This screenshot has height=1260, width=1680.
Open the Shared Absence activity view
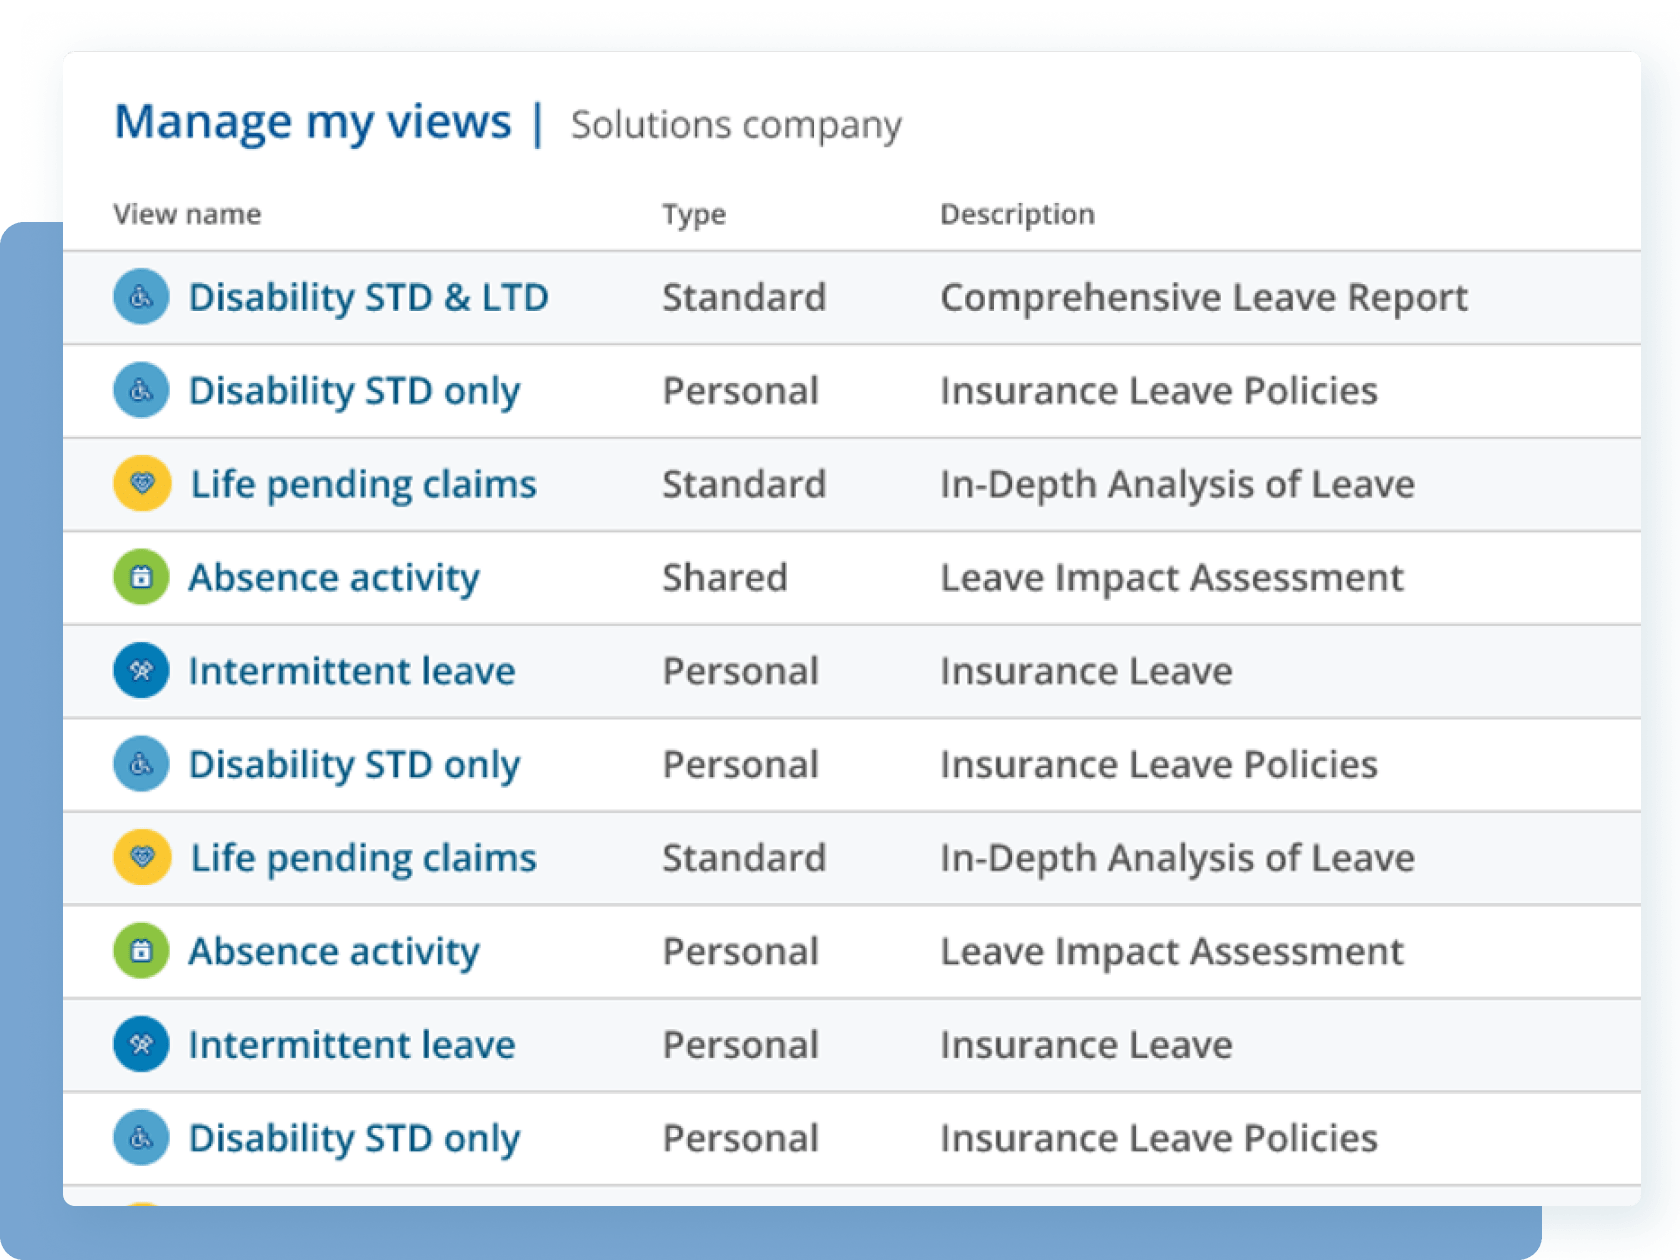pyautogui.click(x=334, y=577)
